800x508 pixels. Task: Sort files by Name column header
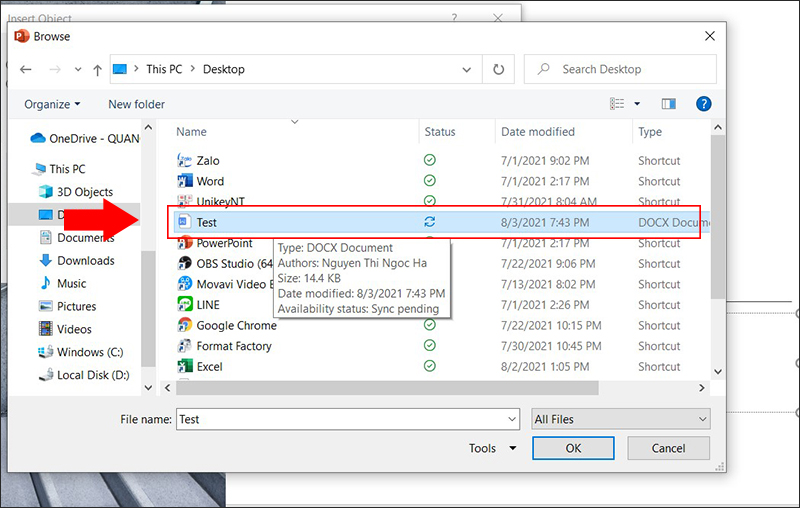click(191, 132)
